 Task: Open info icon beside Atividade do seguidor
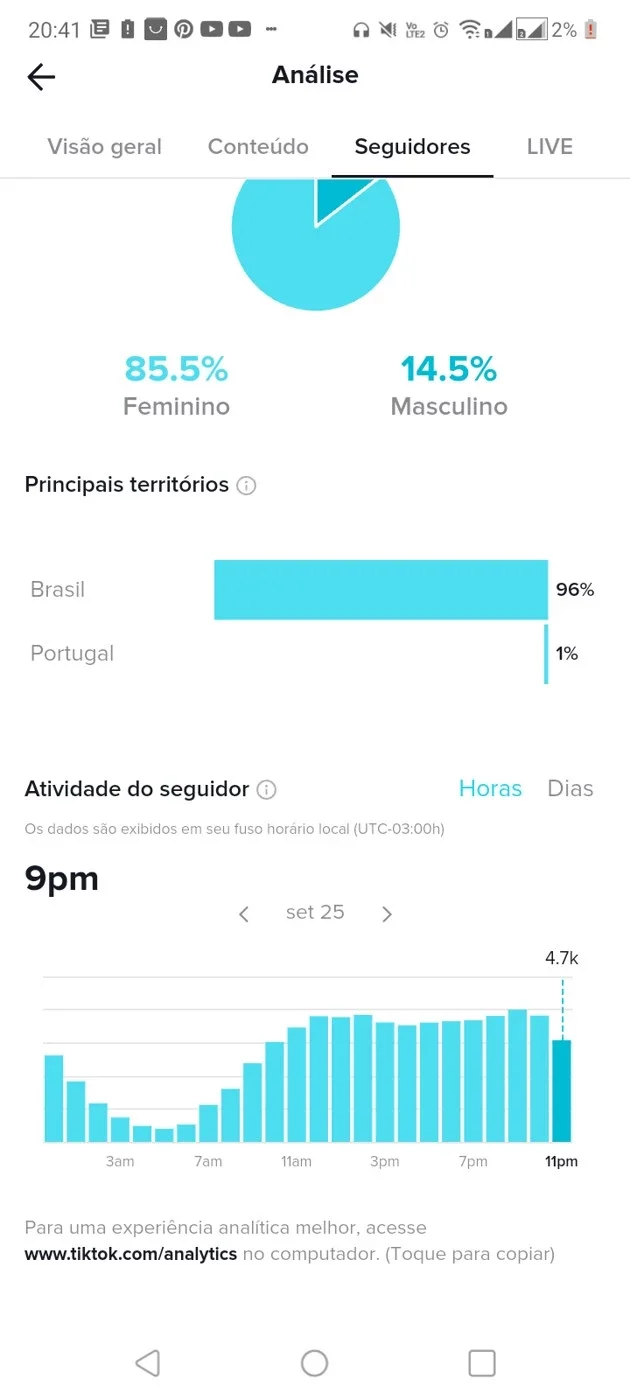click(266, 790)
